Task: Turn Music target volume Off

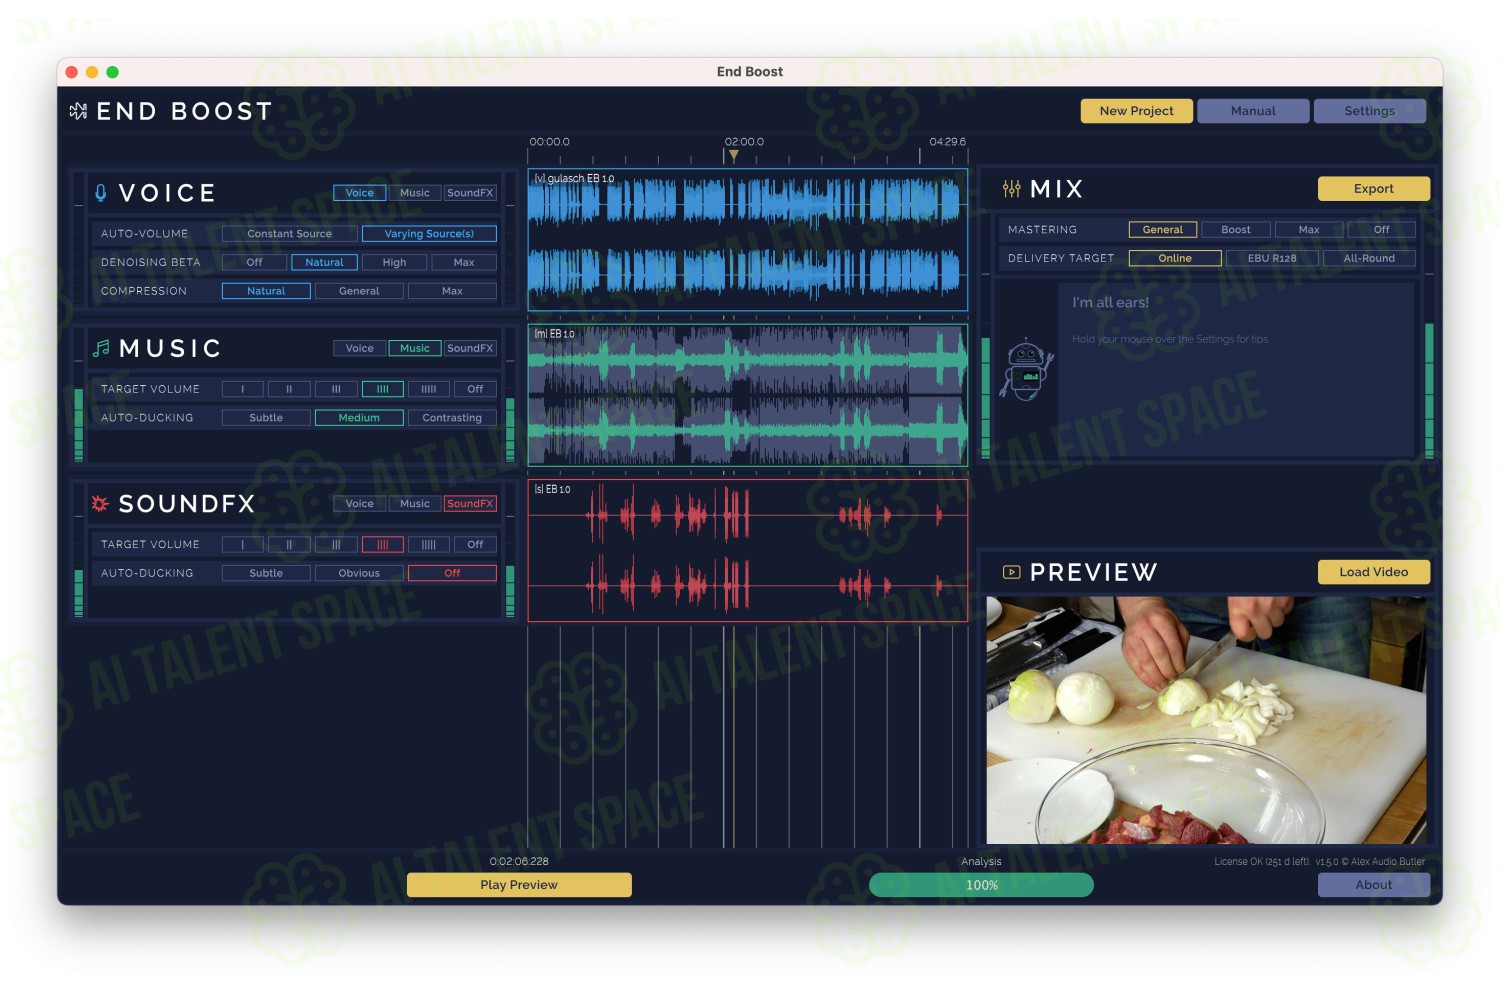Action: pyautogui.click(x=475, y=389)
